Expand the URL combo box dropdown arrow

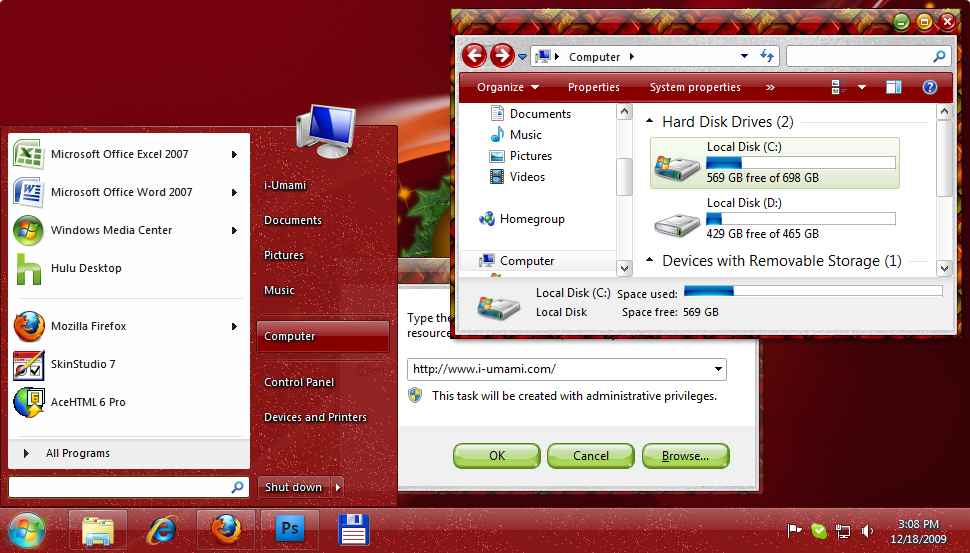click(718, 369)
